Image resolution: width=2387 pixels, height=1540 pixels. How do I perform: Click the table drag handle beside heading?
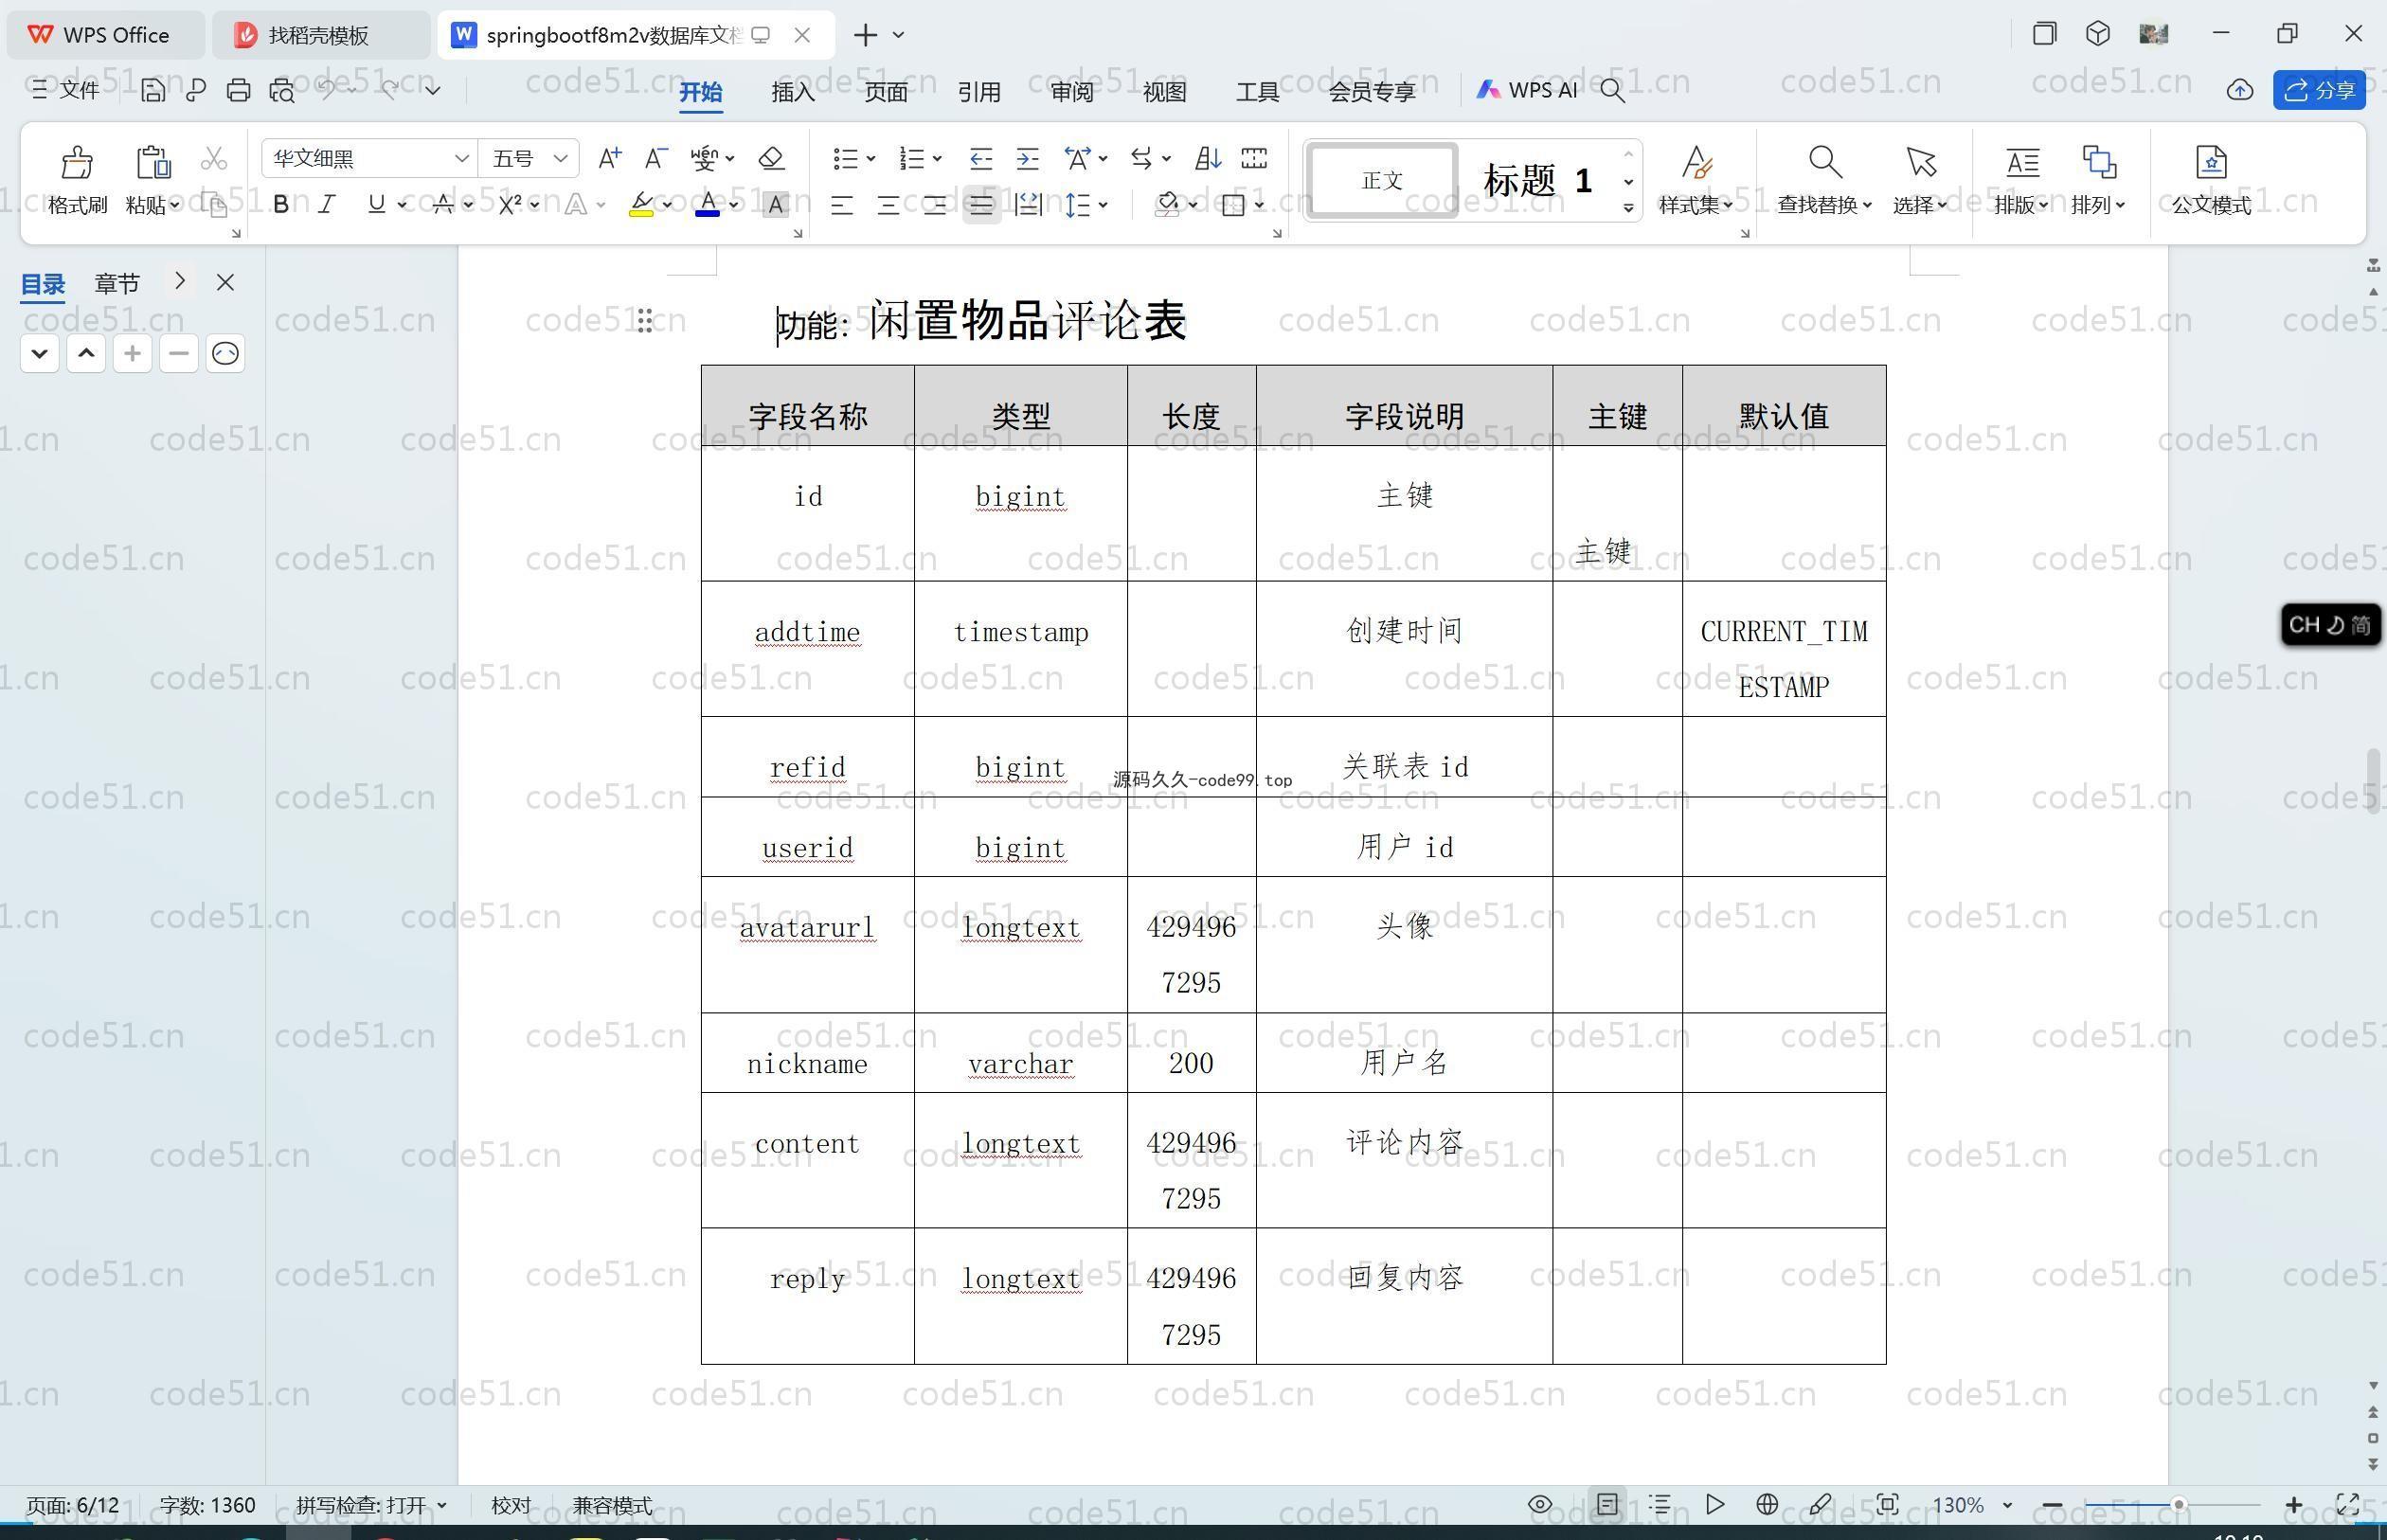[645, 321]
